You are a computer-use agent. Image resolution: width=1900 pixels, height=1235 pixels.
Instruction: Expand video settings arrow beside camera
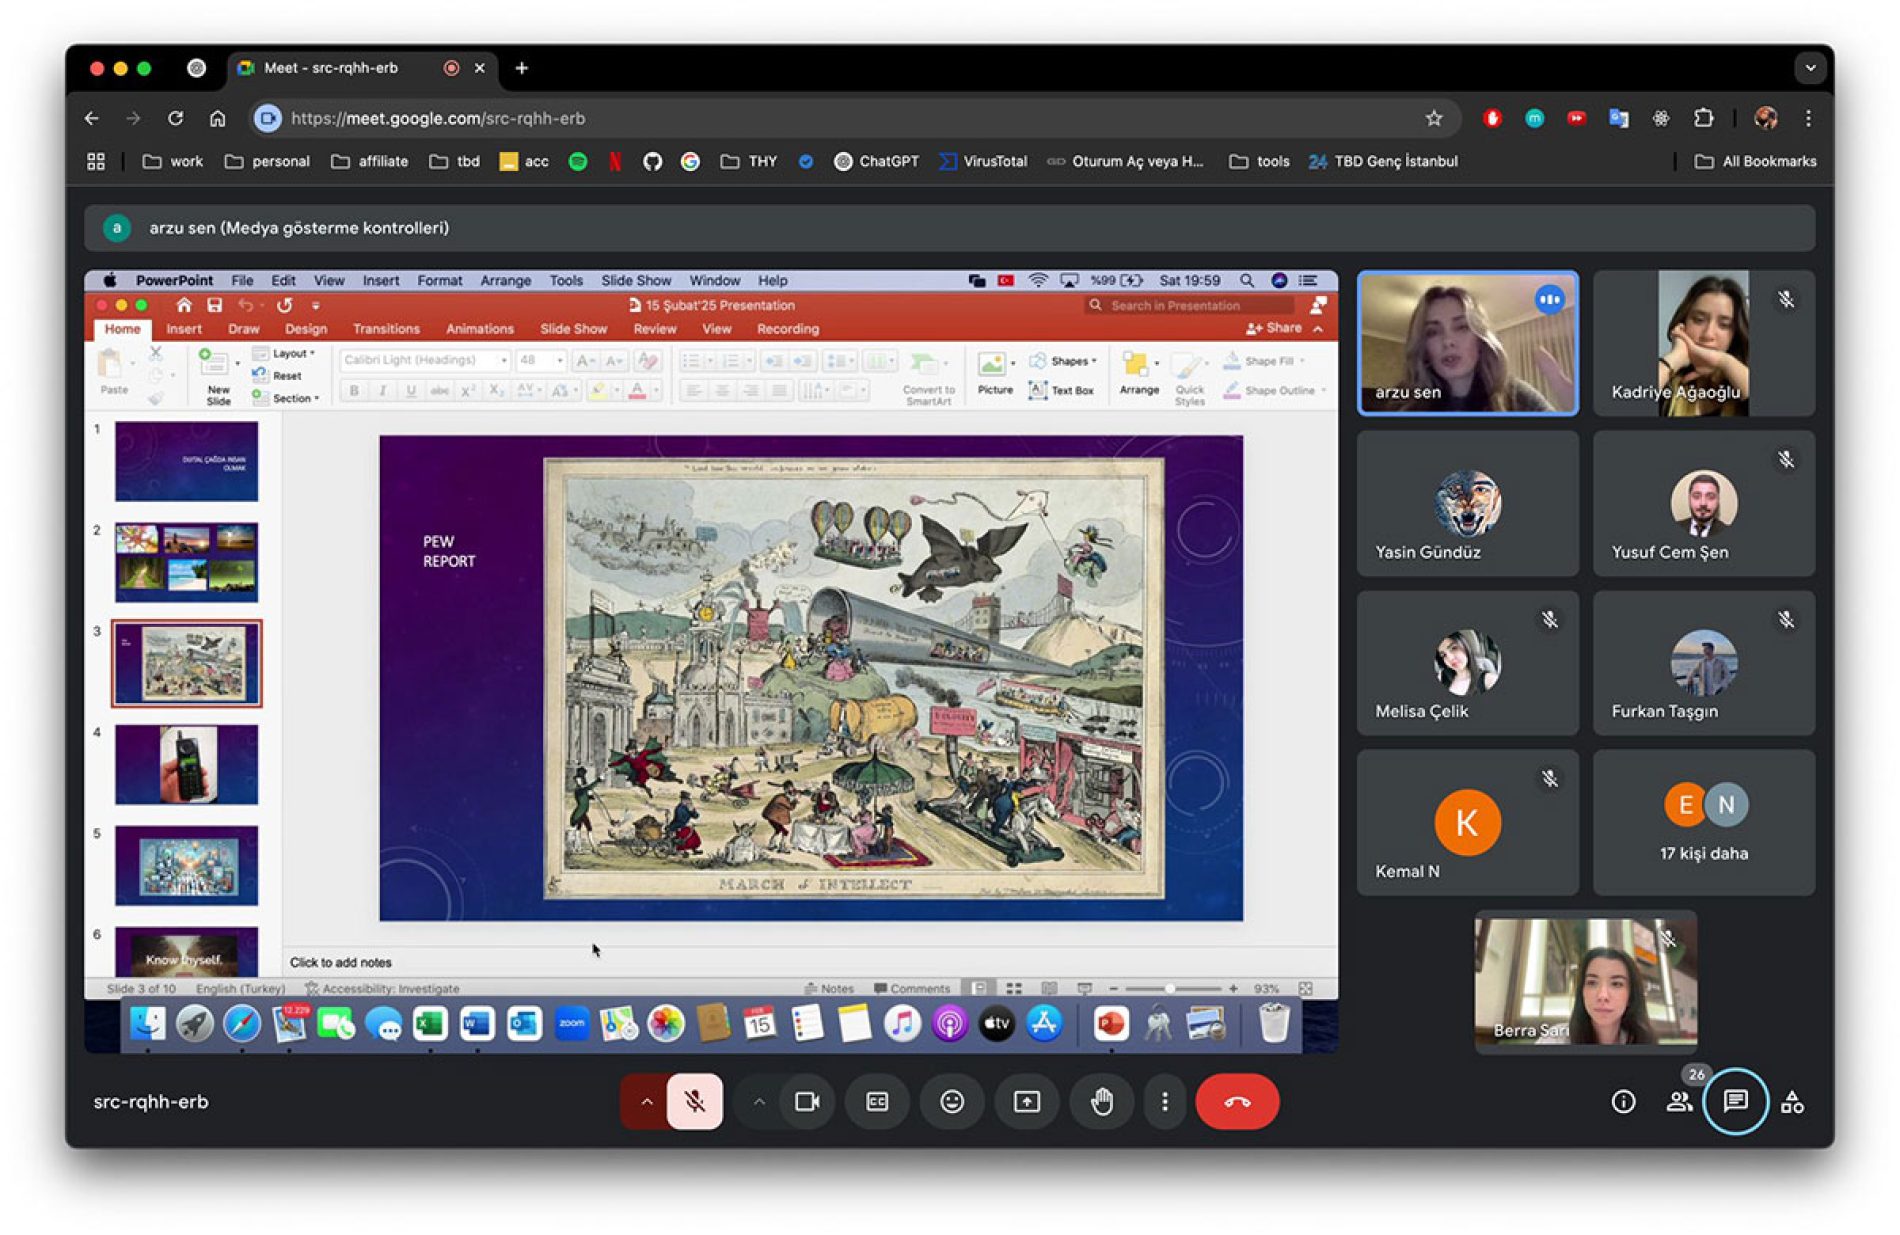pyautogui.click(x=759, y=1101)
